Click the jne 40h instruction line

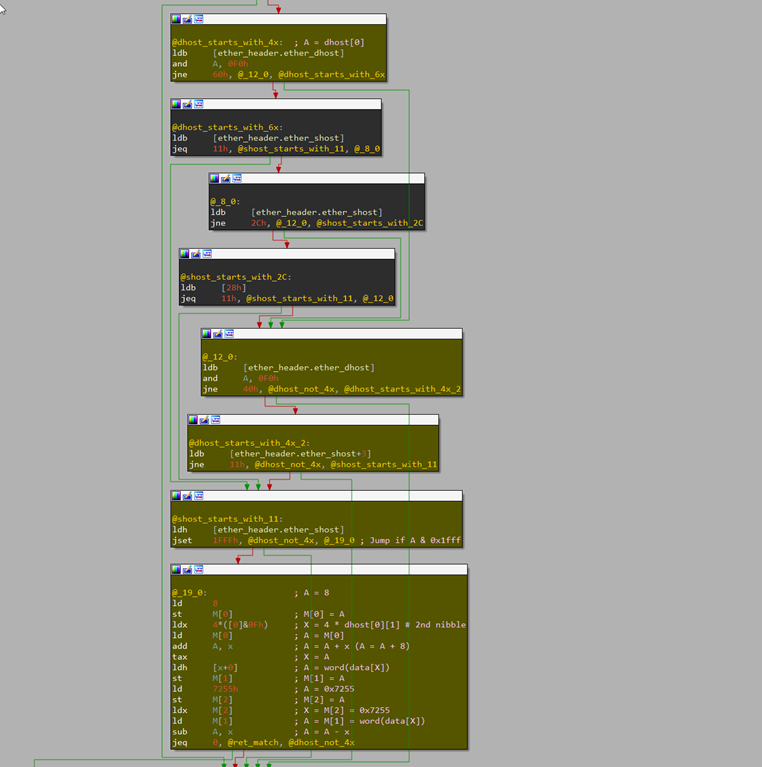point(332,389)
